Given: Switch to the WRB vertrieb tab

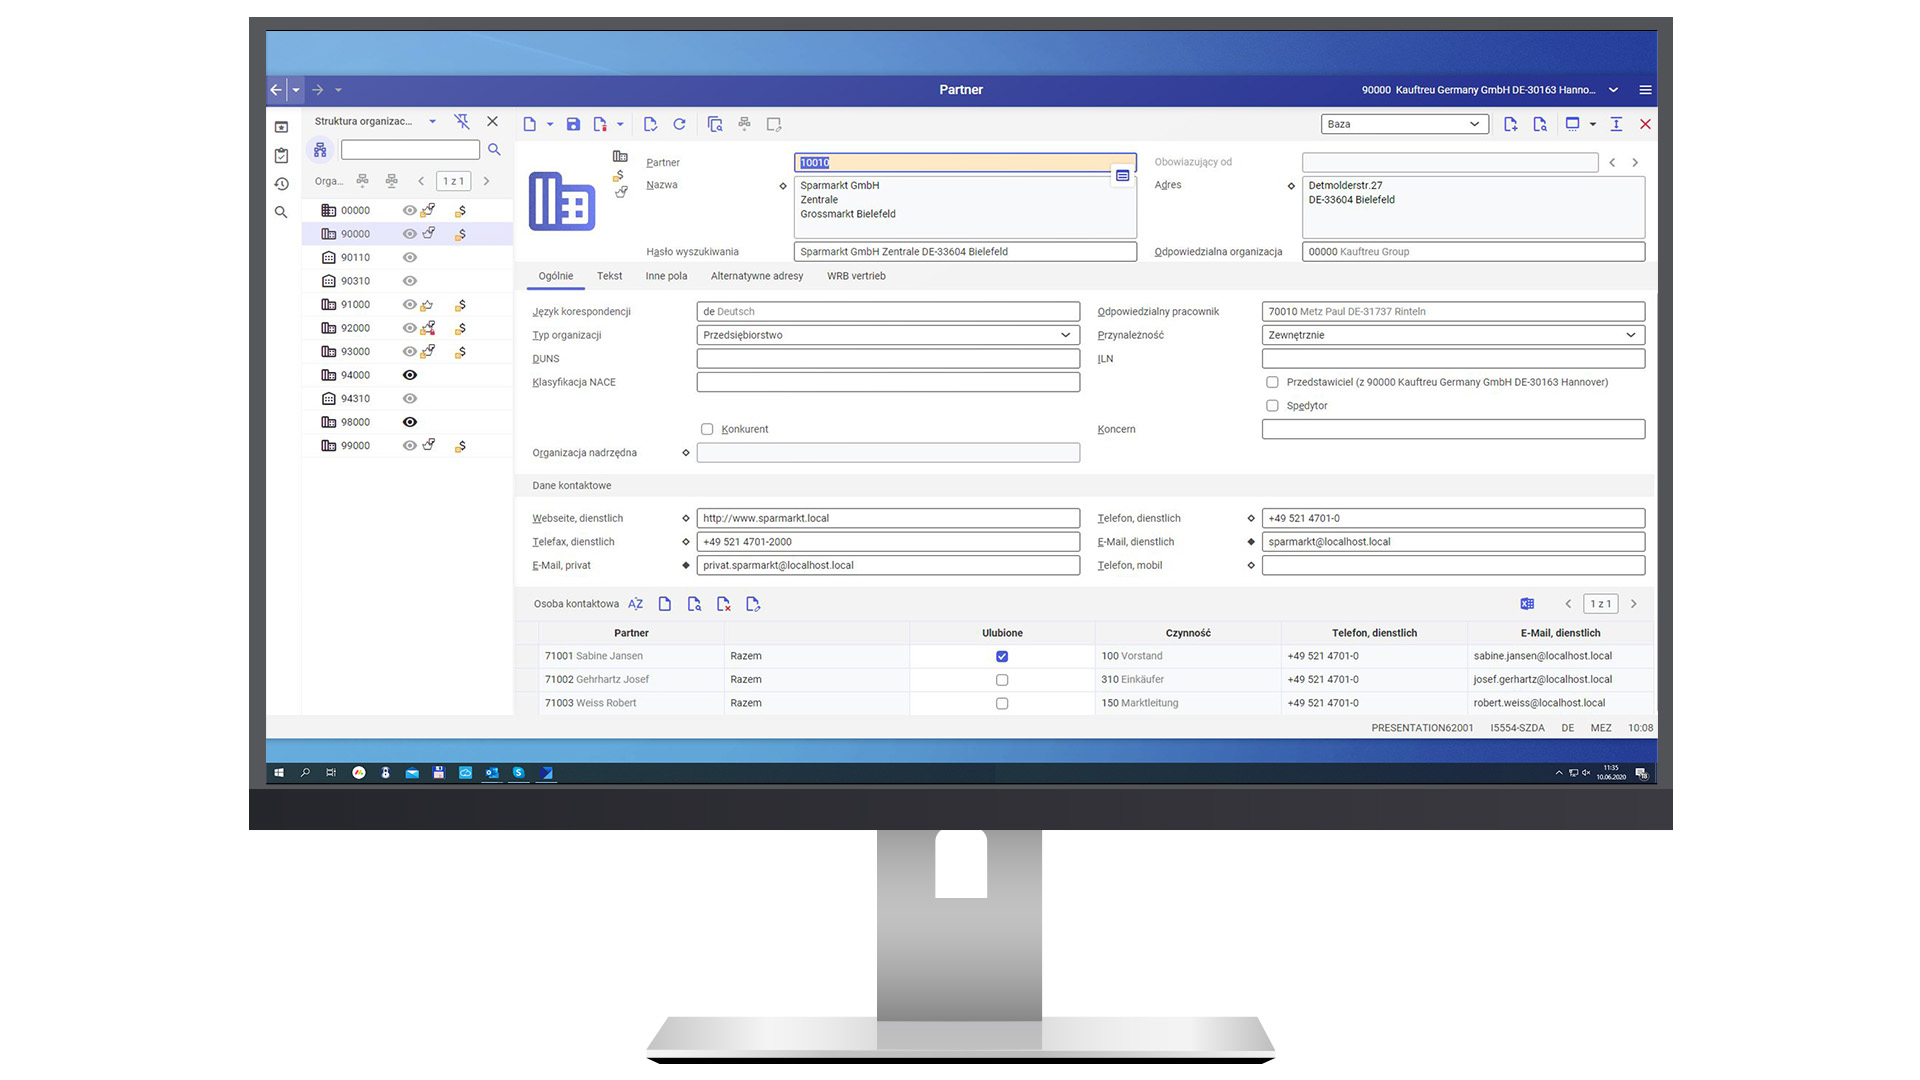Looking at the screenshot, I should pyautogui.click(x=856, y=276).
